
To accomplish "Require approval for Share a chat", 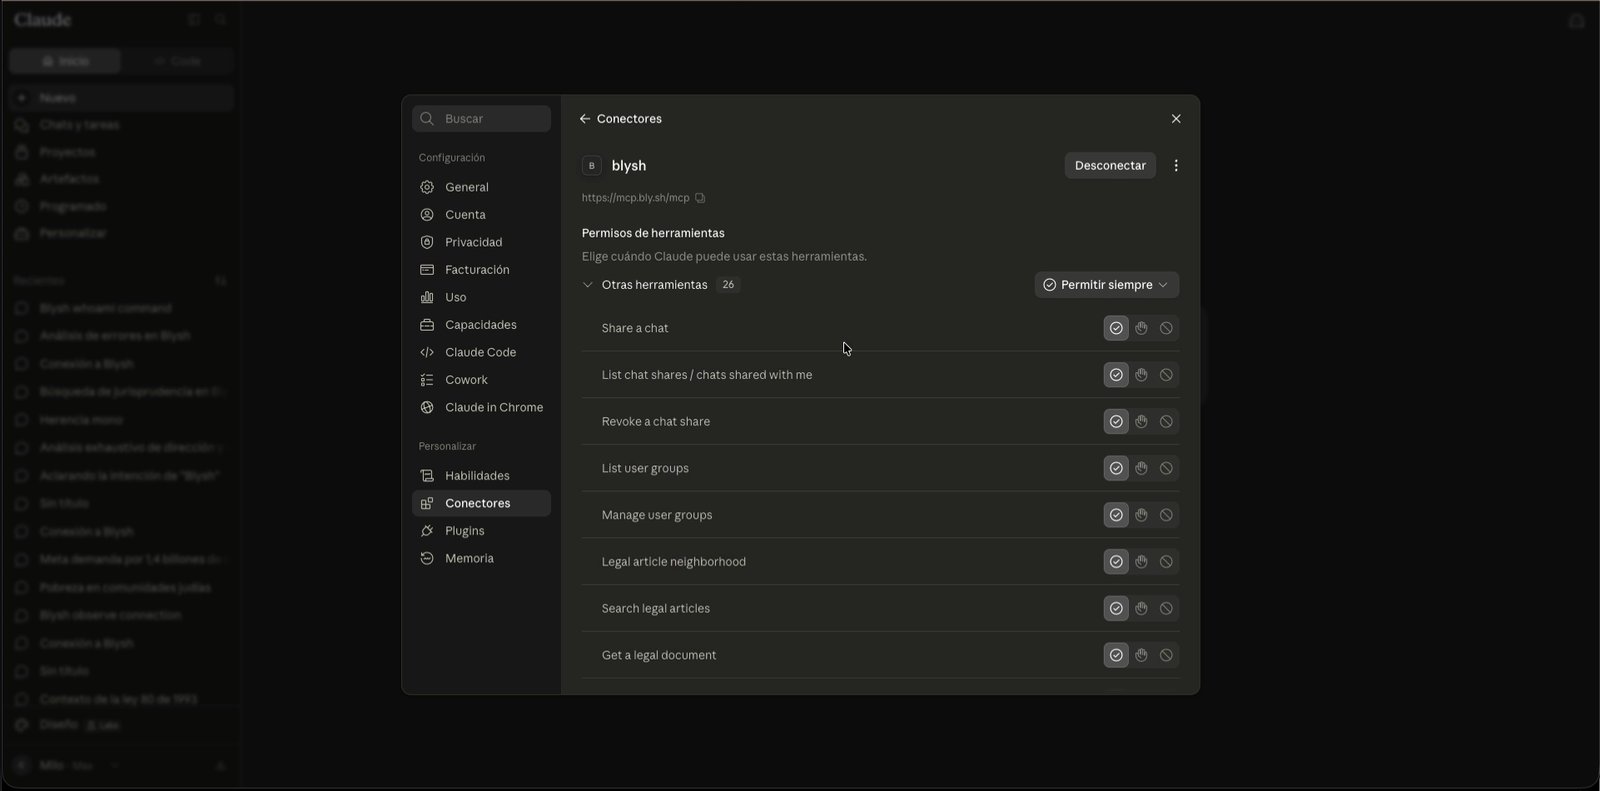I will pos(1141,328).
